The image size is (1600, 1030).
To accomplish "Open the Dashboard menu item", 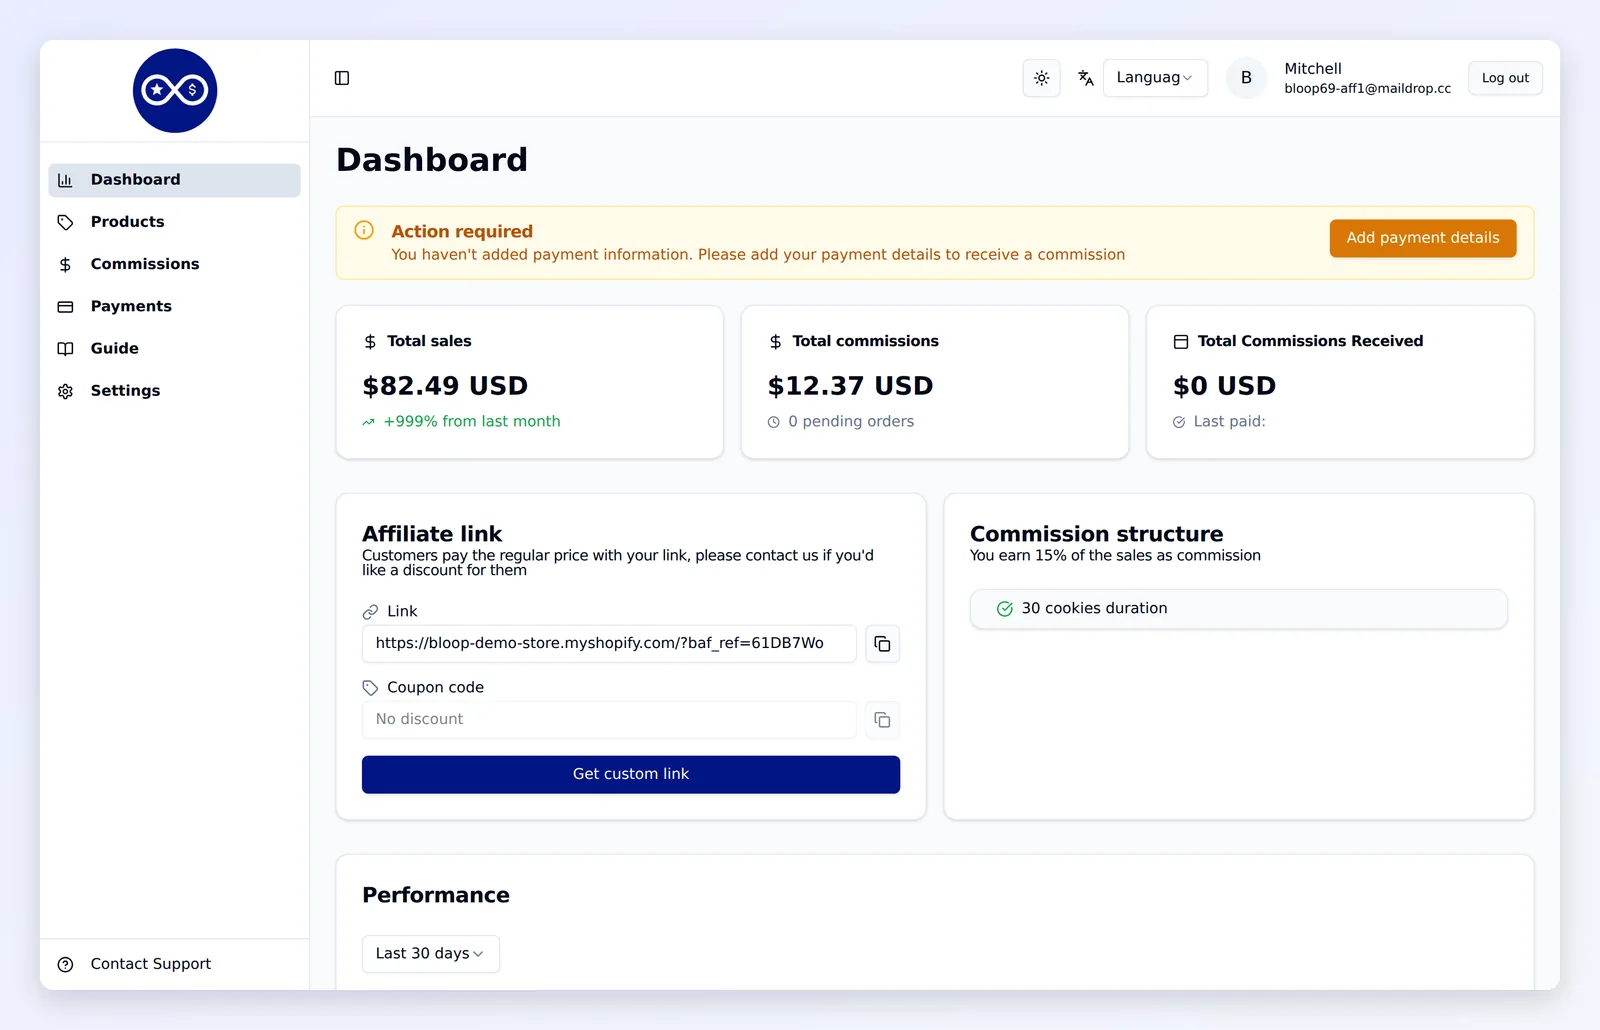I will tap(174, 180).
